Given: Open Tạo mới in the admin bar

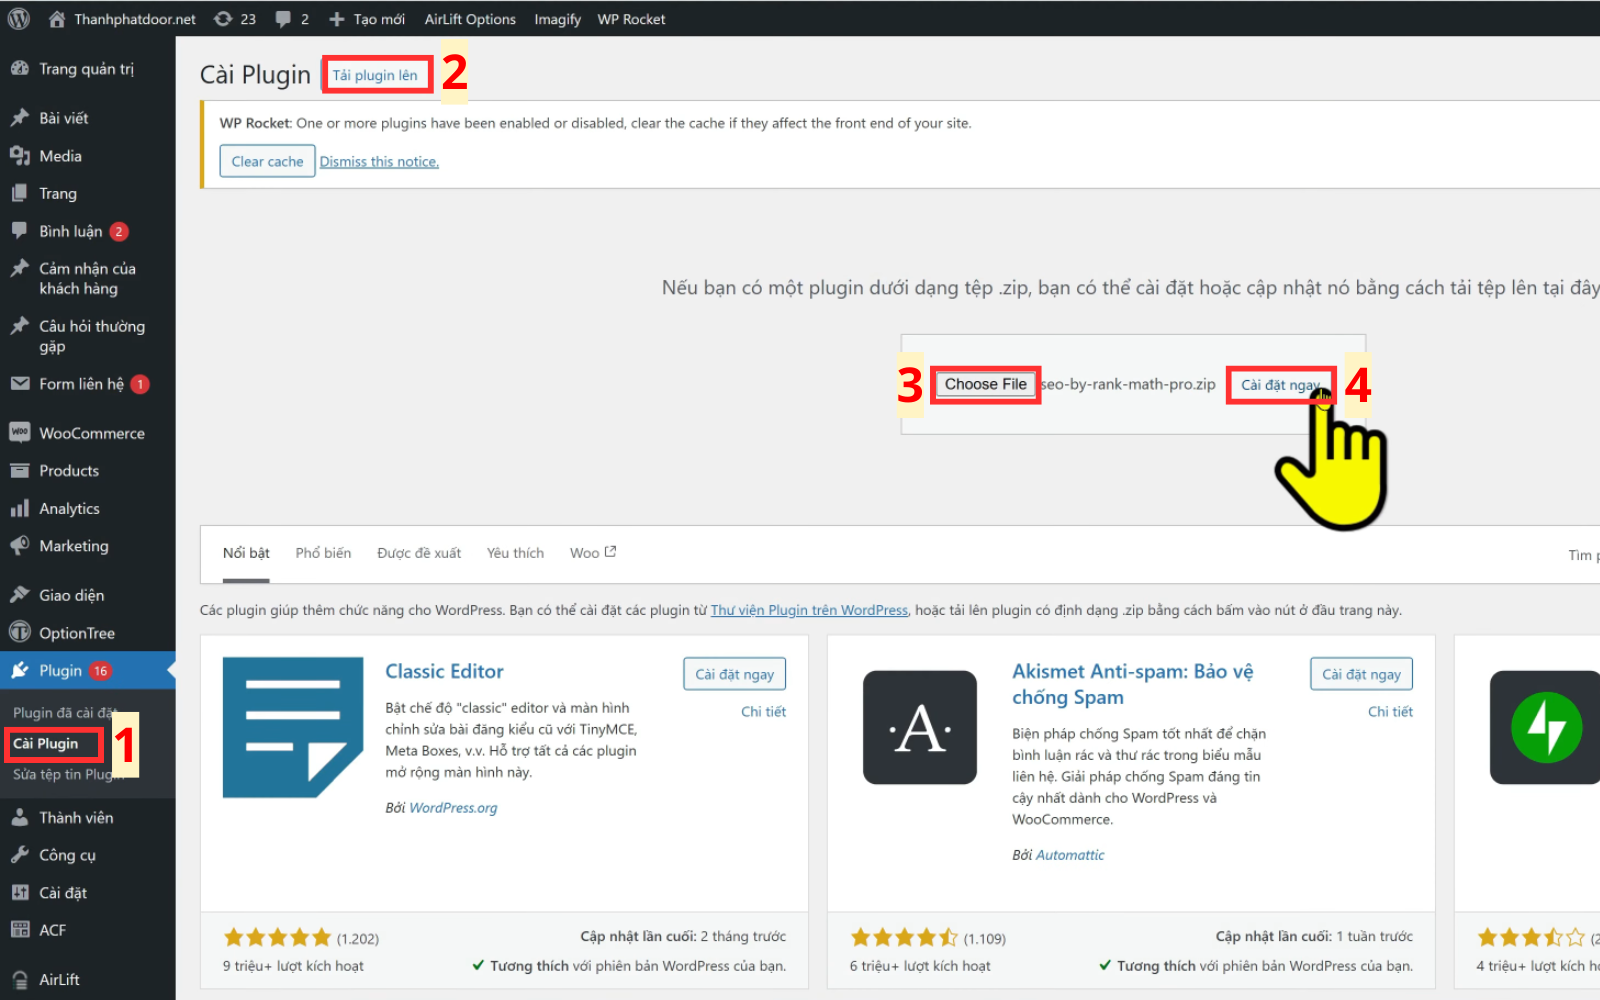Looking at the screenshot, I should coord(366,19).
